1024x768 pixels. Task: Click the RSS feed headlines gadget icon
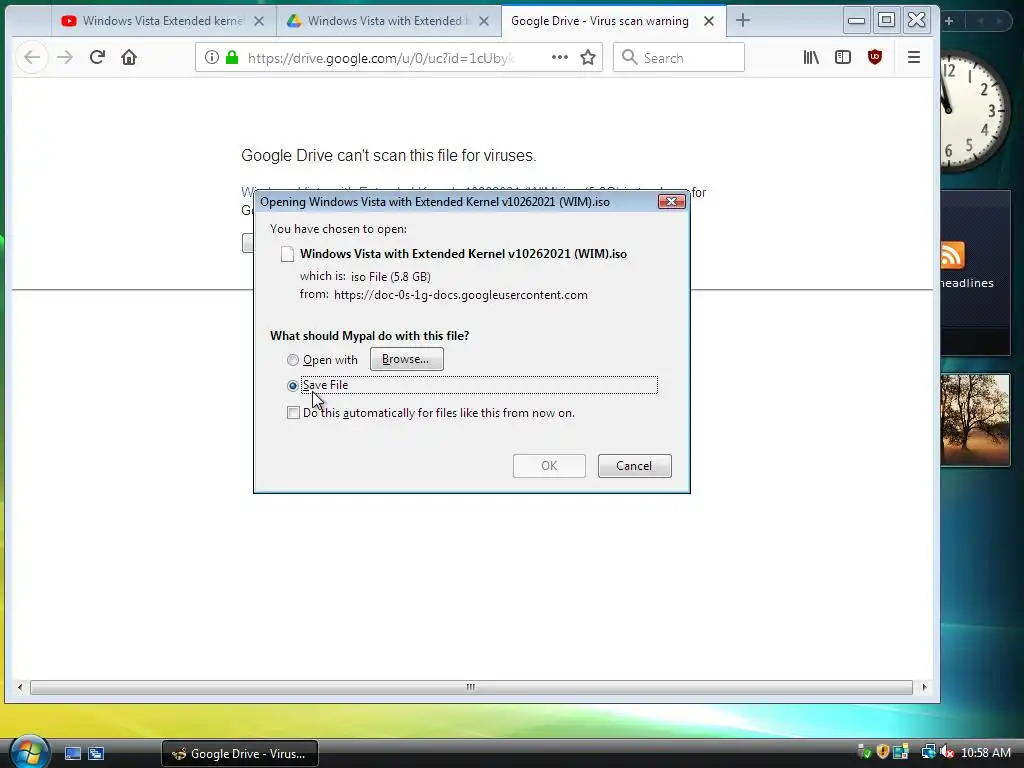(953, 255)
